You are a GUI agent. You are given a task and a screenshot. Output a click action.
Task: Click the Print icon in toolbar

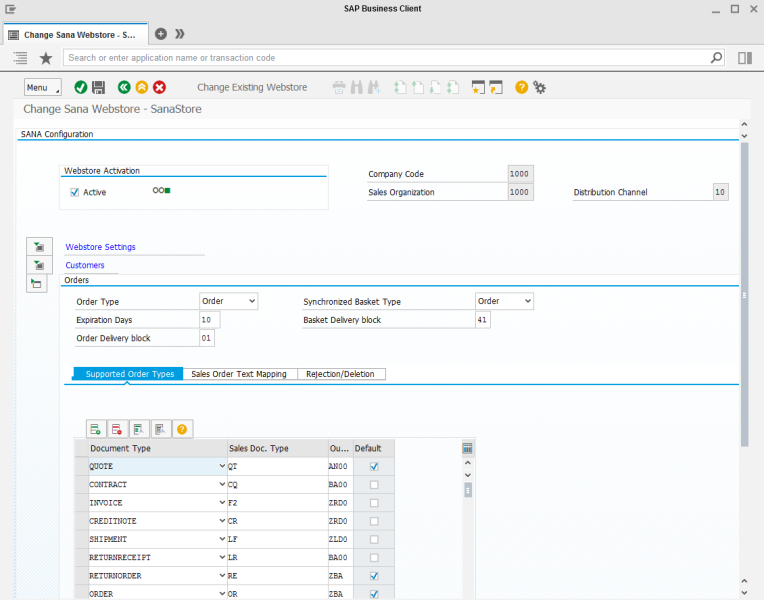click(x=339, y=87)
